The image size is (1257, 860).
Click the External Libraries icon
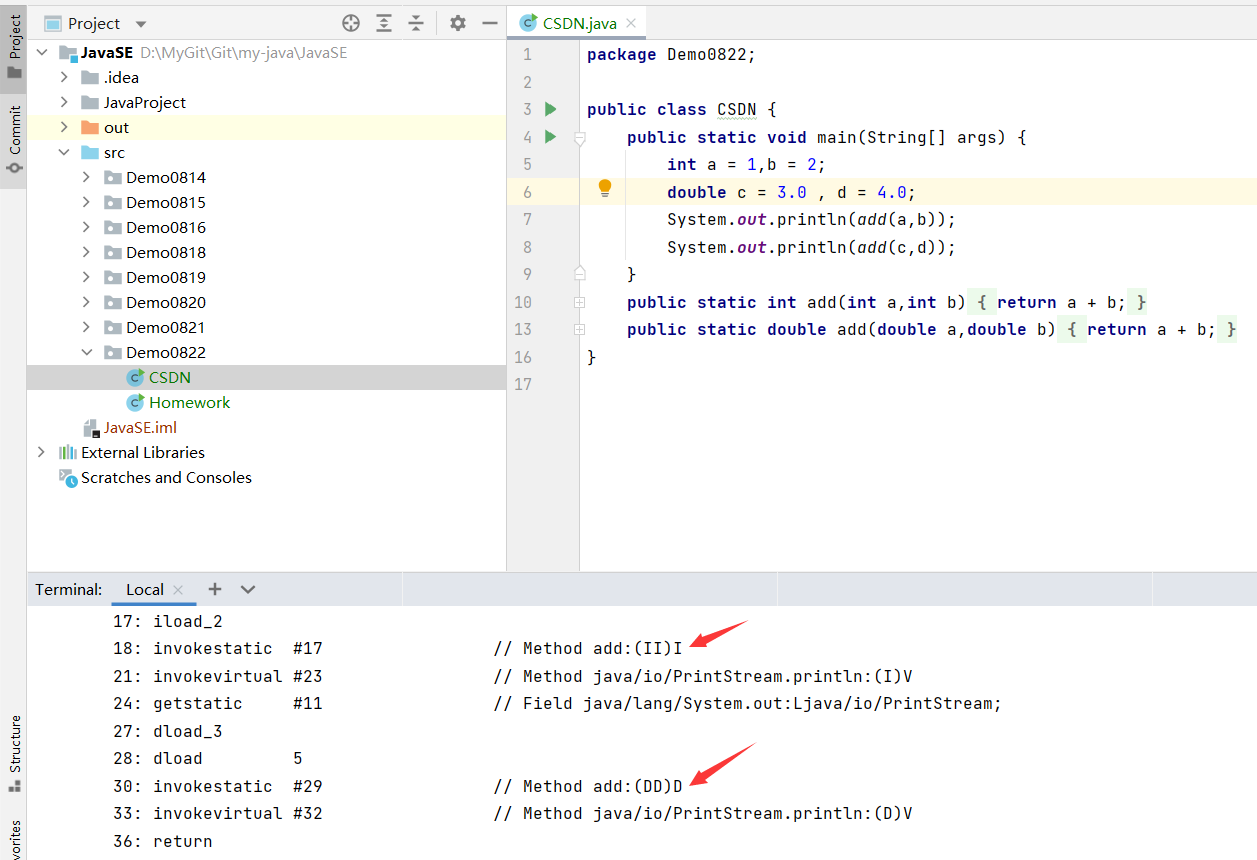tap(68, 453)
